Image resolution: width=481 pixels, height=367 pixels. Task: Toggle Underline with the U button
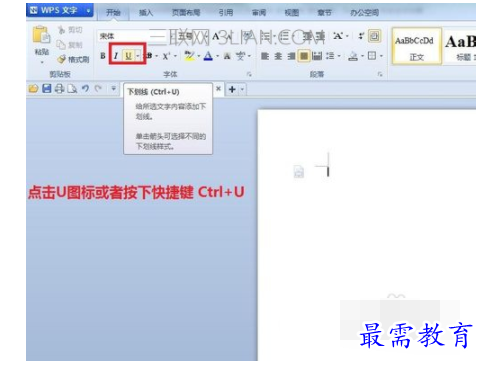click(128, 56)
